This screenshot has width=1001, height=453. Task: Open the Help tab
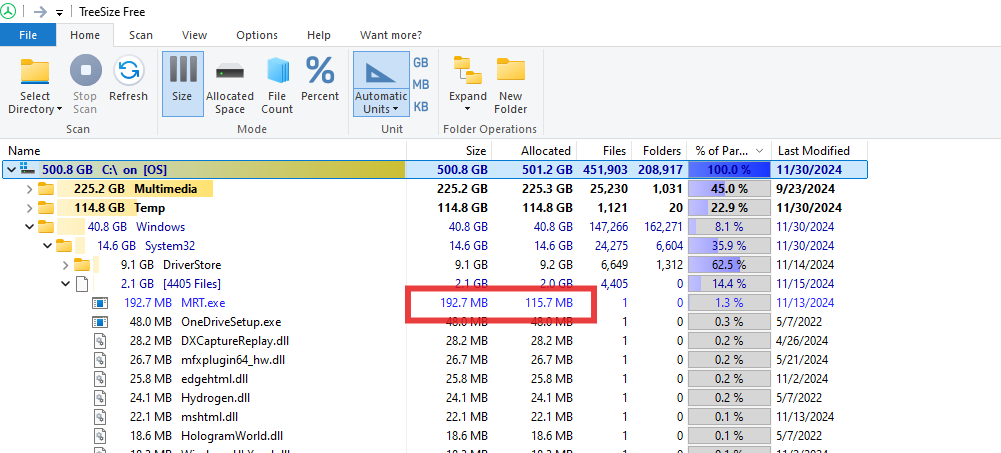point(319,35)
